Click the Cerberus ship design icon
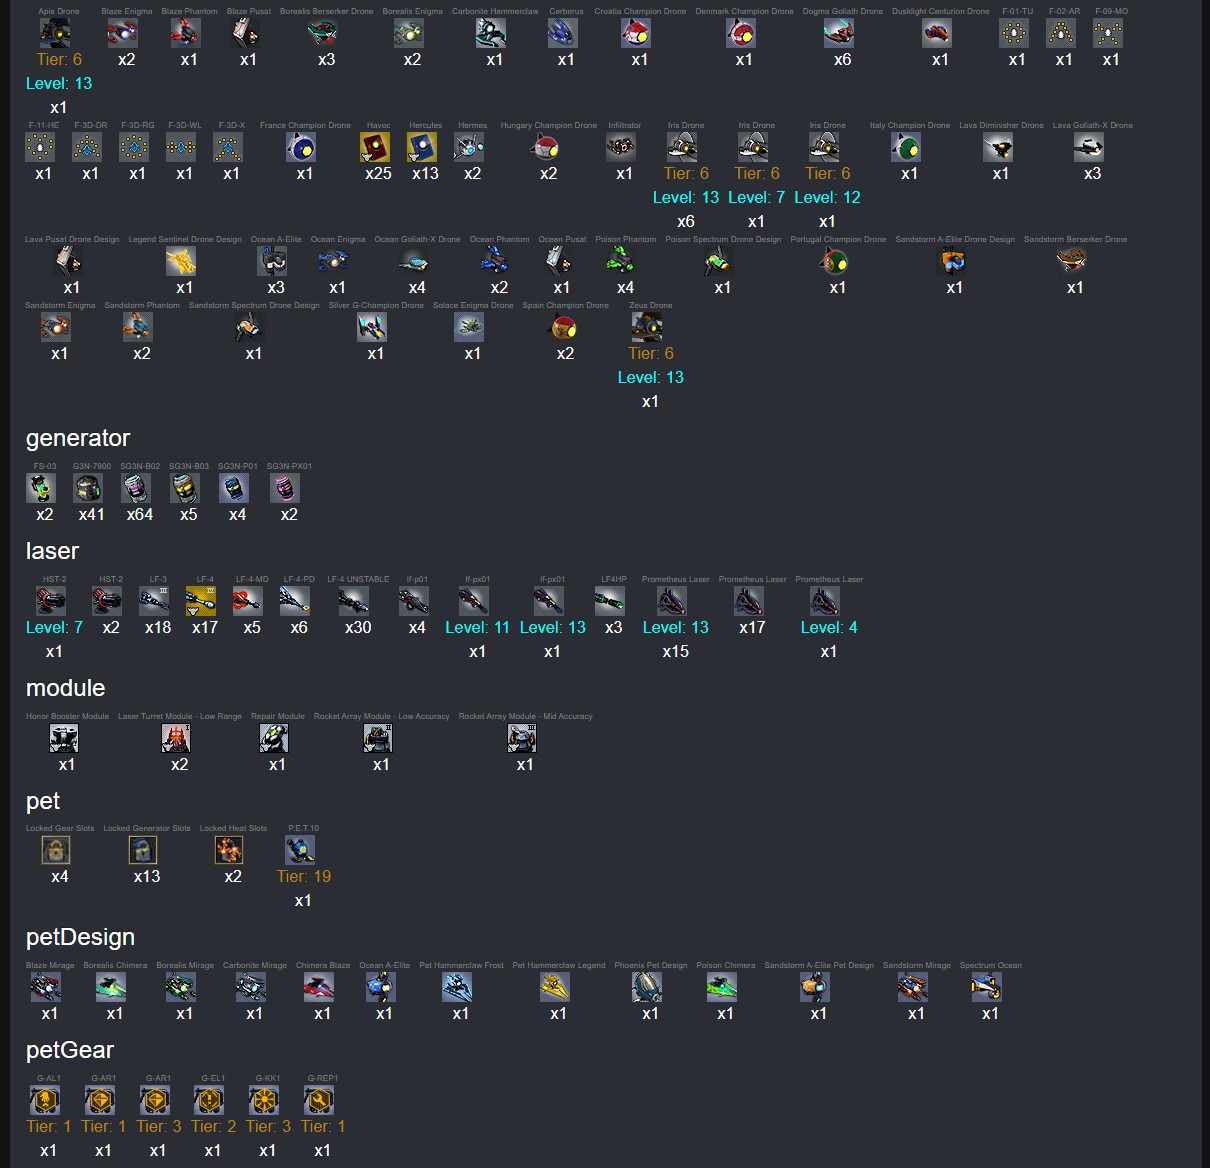 click(x=563, y=34)
